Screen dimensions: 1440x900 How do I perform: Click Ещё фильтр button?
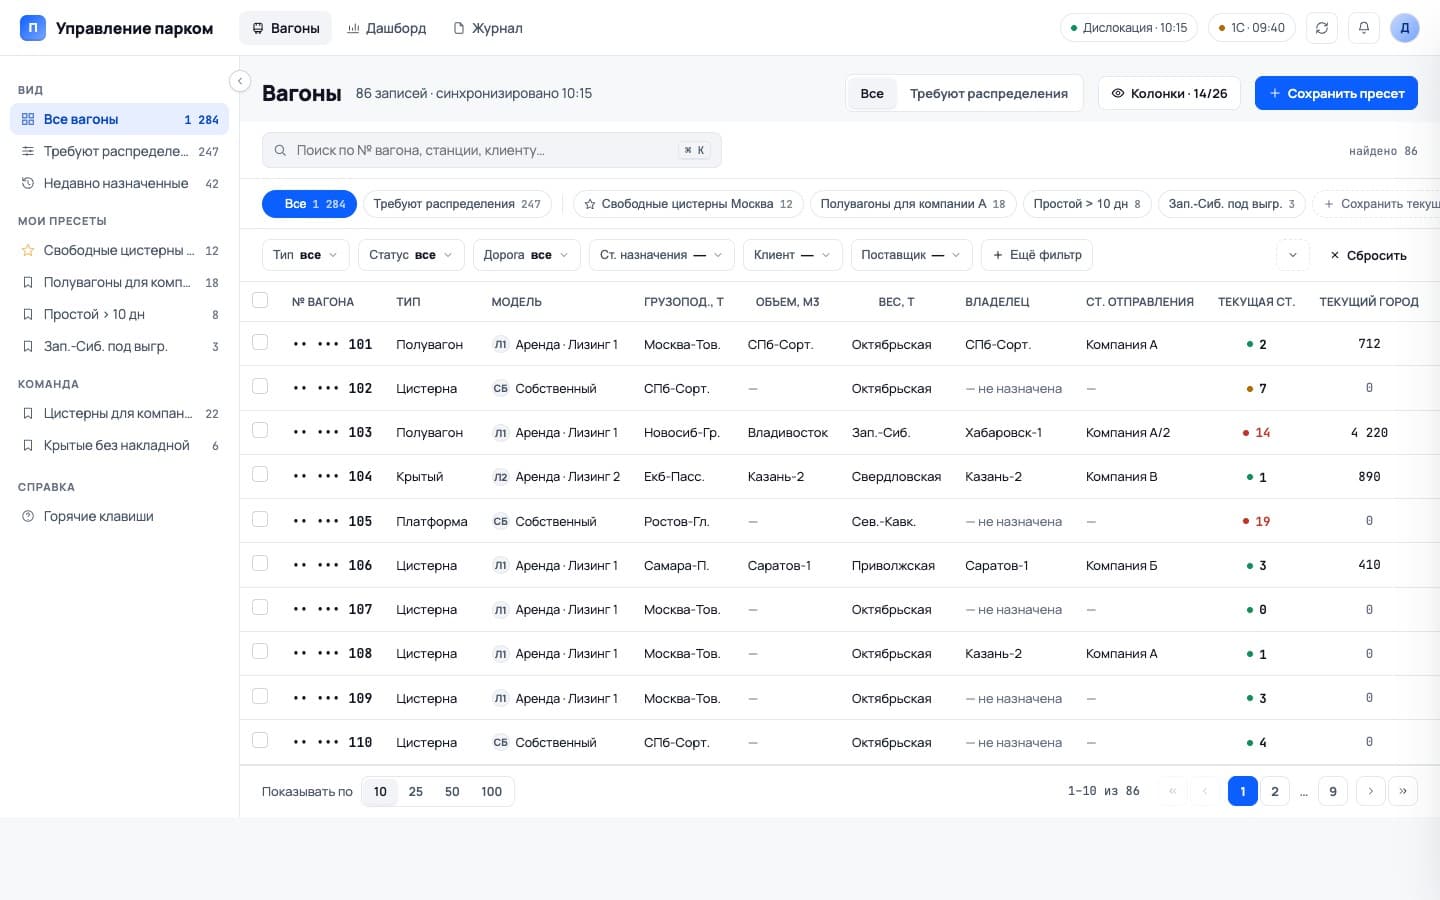point(1037,255)
